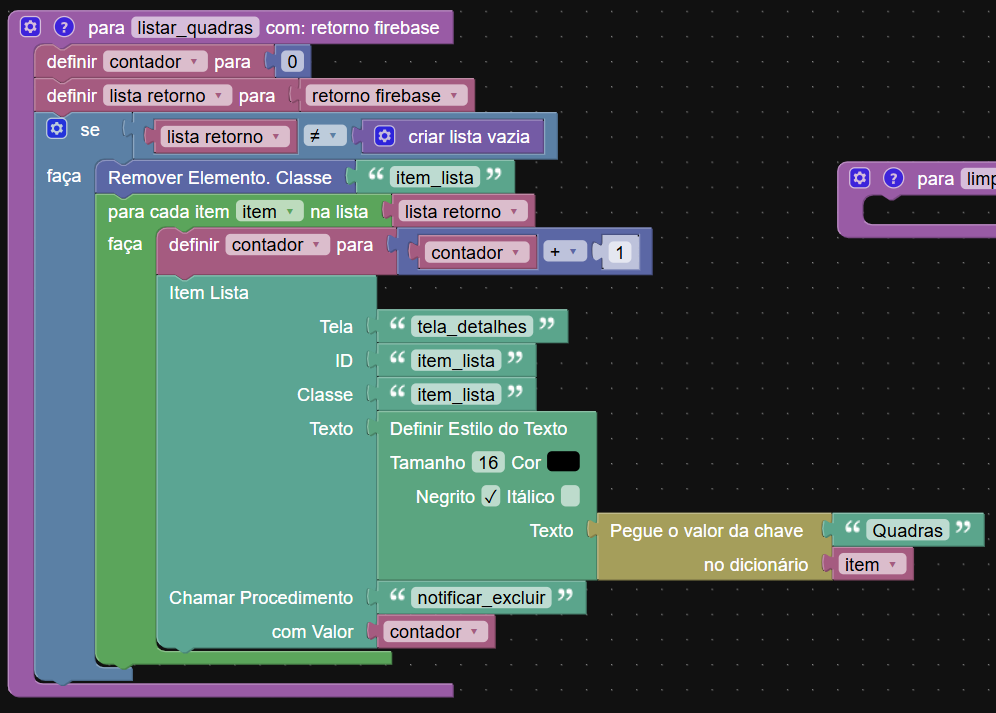Edit the Tamanho field showing 16
Screen dimensions: 996x713
488,462
